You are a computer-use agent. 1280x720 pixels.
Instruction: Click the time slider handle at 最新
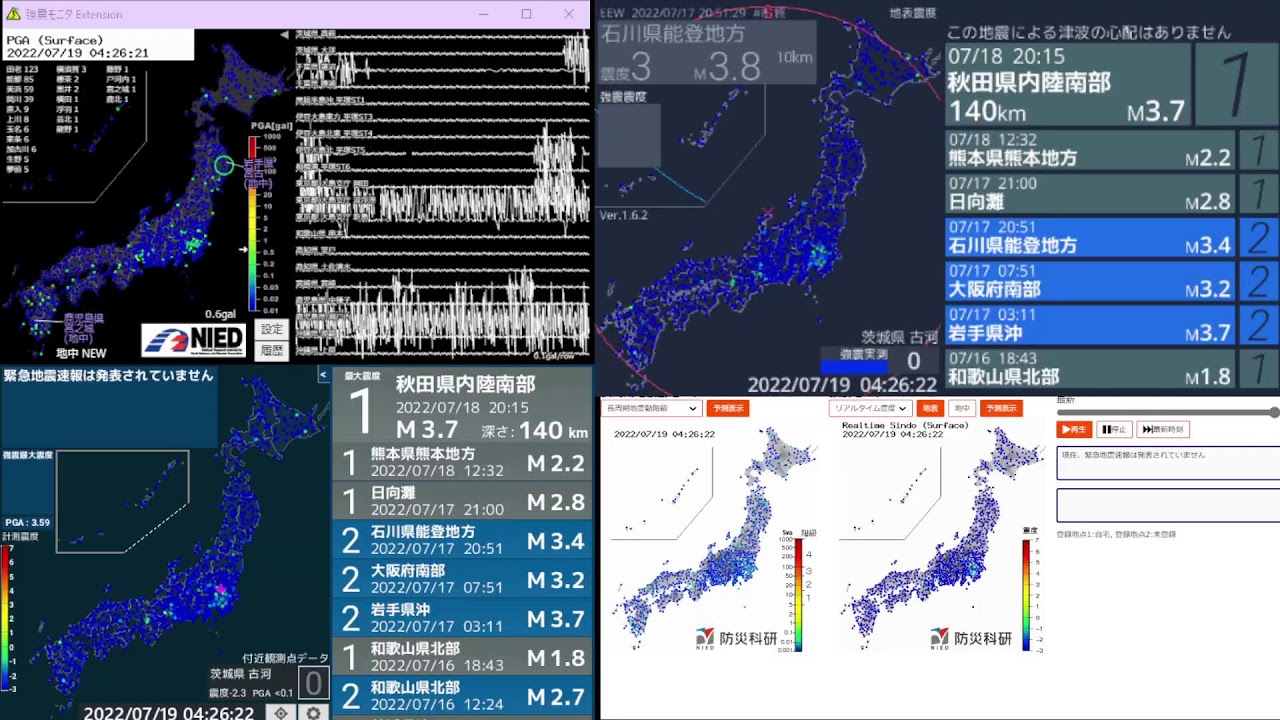pyautogui.click(x=1274, y=412)
